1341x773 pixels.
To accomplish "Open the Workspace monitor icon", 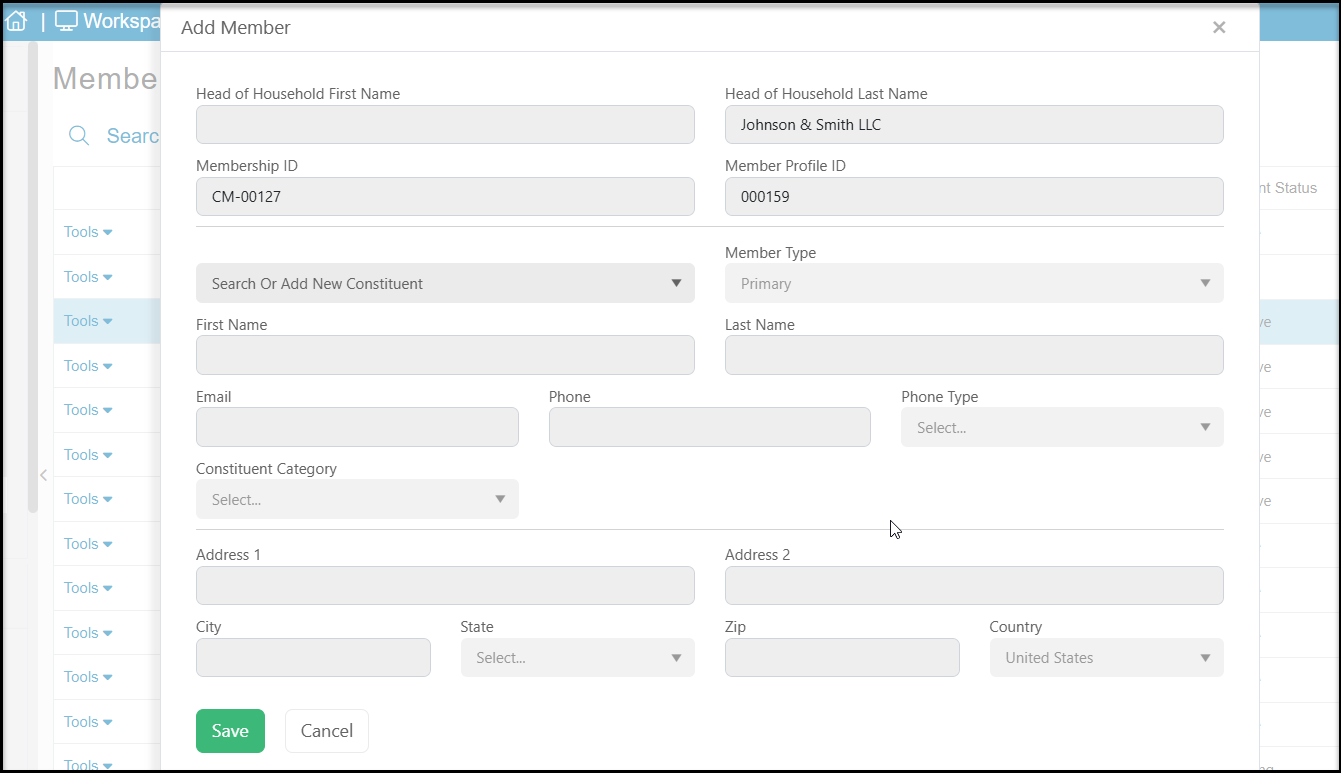I will point(66,20).
